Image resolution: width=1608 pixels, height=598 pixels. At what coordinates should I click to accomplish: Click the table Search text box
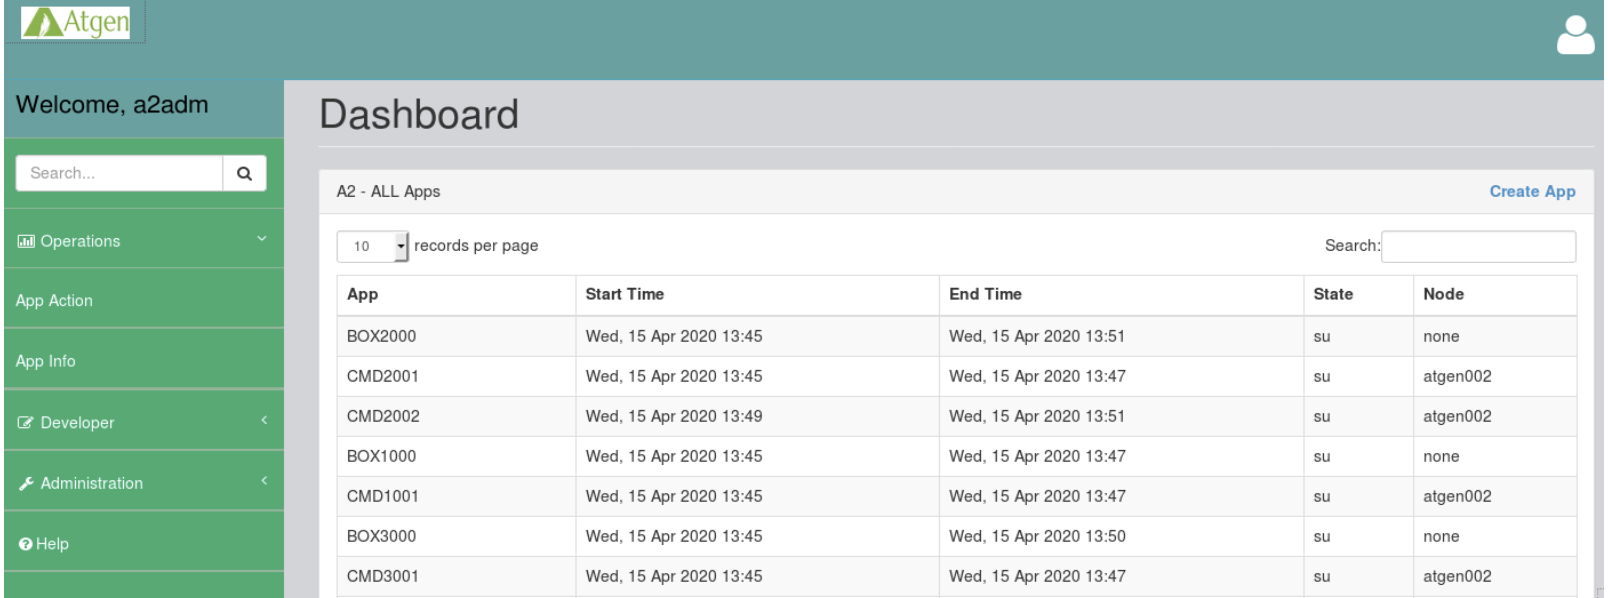click(x=1478, y=246)
